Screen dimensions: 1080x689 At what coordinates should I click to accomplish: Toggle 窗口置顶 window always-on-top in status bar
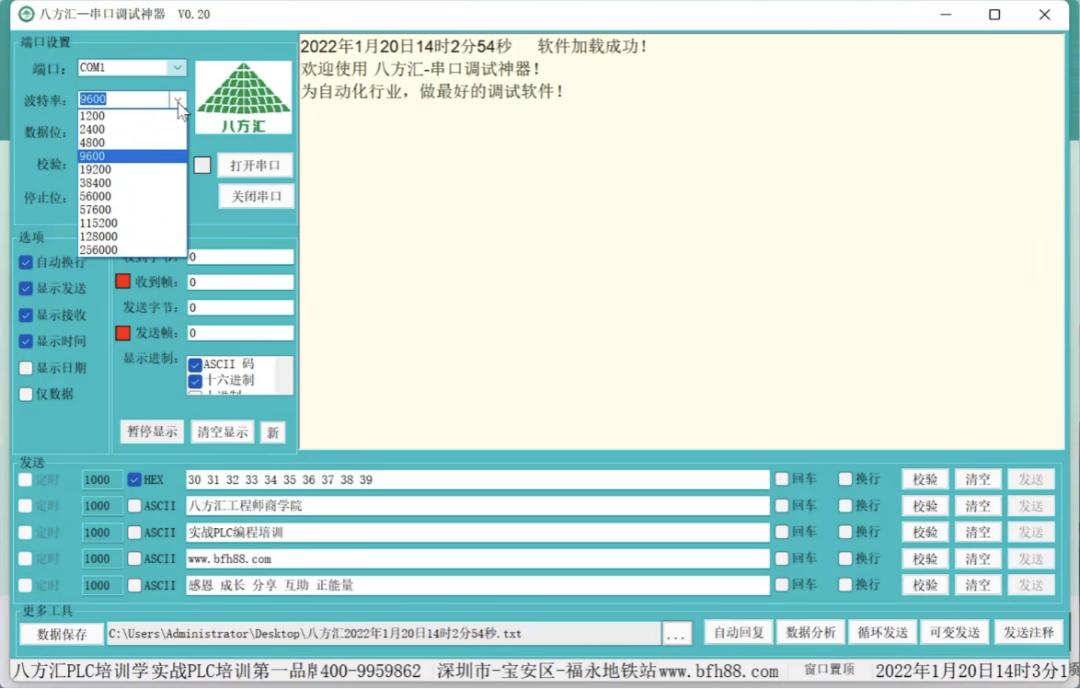coord(828,672)
